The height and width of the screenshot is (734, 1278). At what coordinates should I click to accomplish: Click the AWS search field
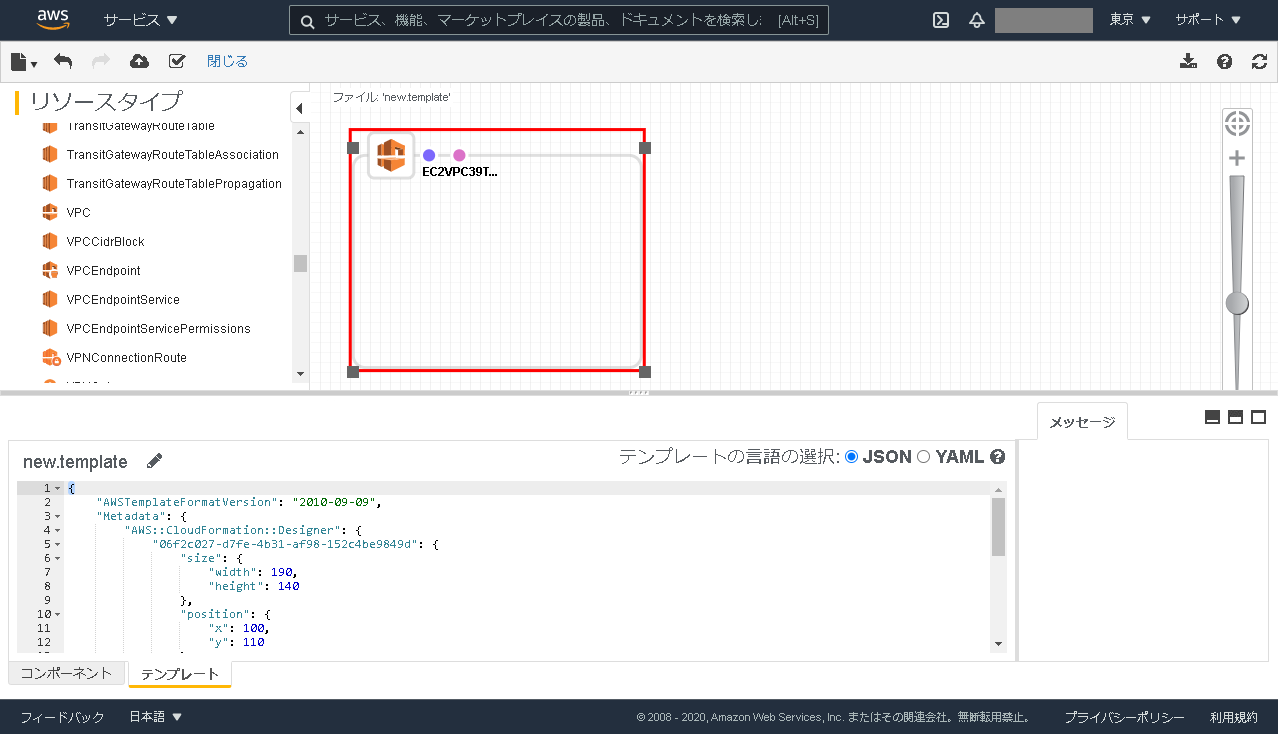(x=559, y=20)
